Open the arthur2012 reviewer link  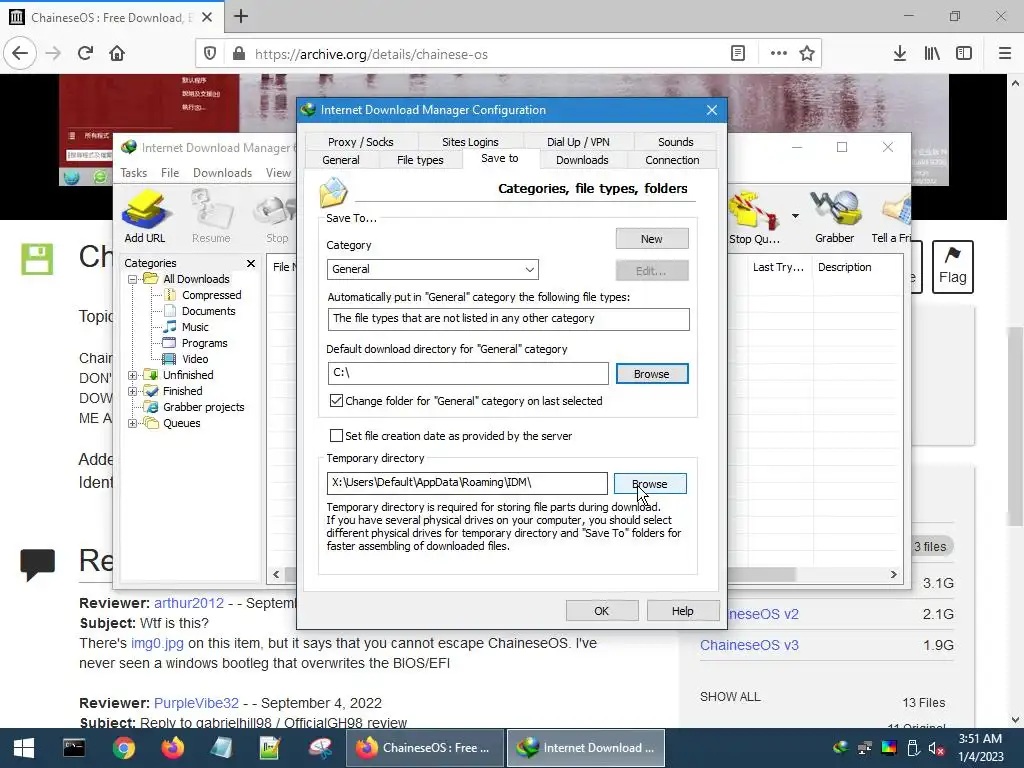pos(189,603)
